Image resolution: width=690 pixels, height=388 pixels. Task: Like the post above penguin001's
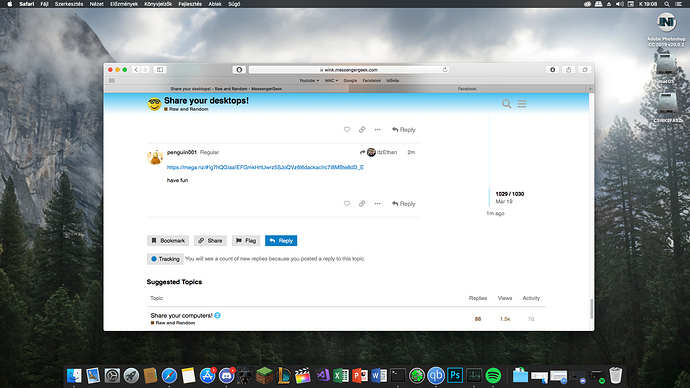347,130
